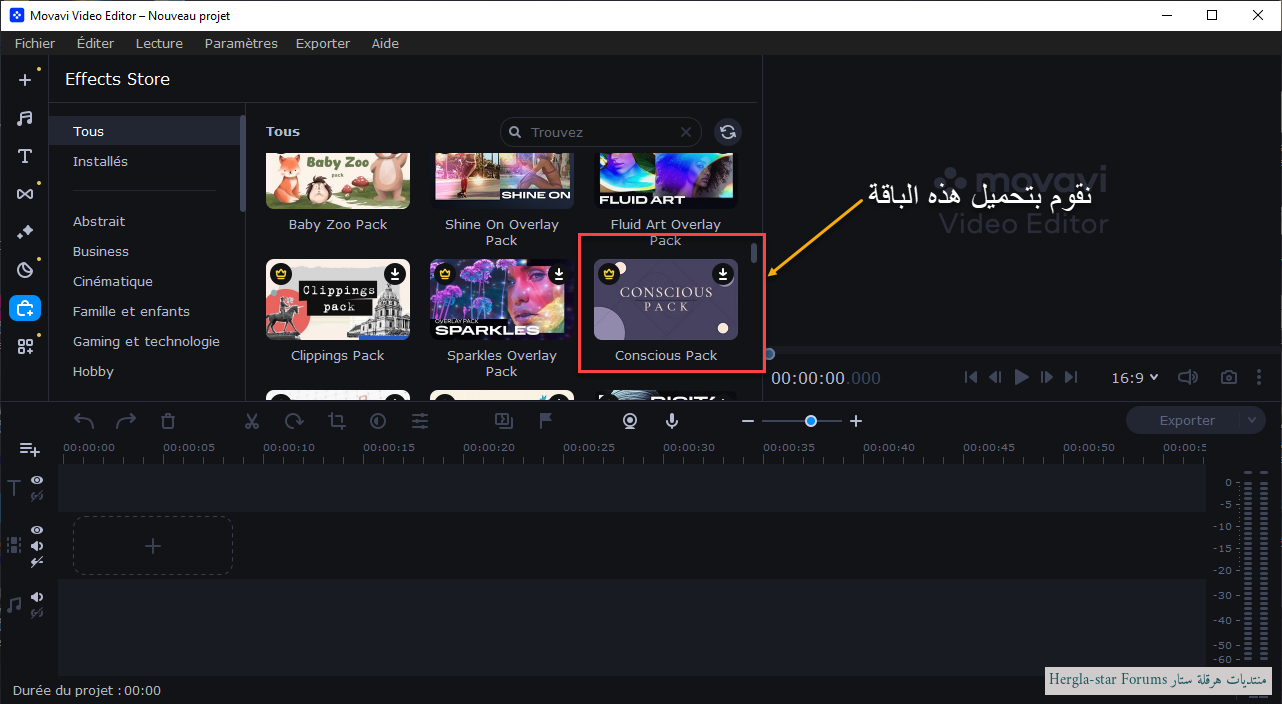Mute the audio track
The height and width of the screenshot is (704, 1282).
click(37, 597)
